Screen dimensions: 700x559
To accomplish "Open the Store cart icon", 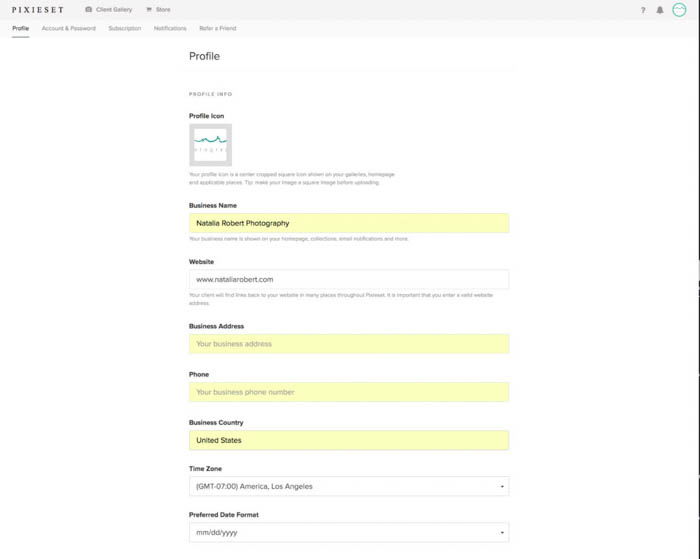I will [x=149, y=9].
